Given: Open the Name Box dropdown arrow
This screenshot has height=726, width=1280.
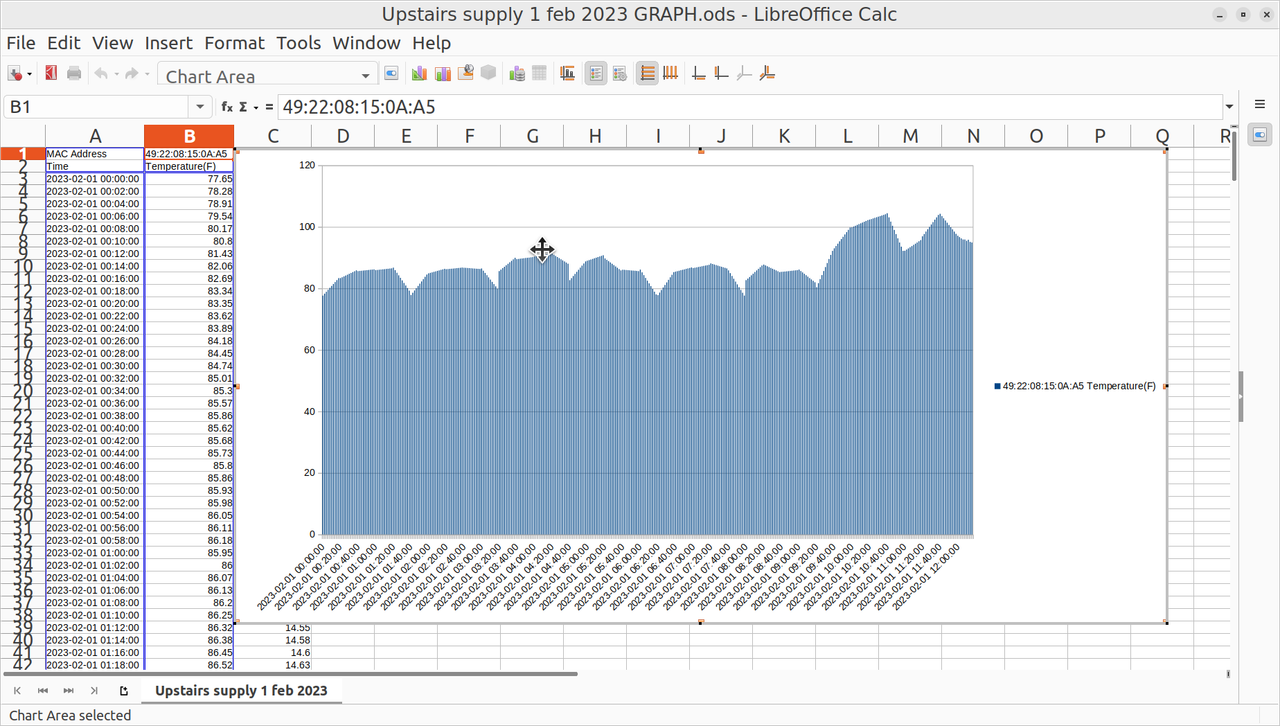Looking at the screenshot, I should 201,107.
